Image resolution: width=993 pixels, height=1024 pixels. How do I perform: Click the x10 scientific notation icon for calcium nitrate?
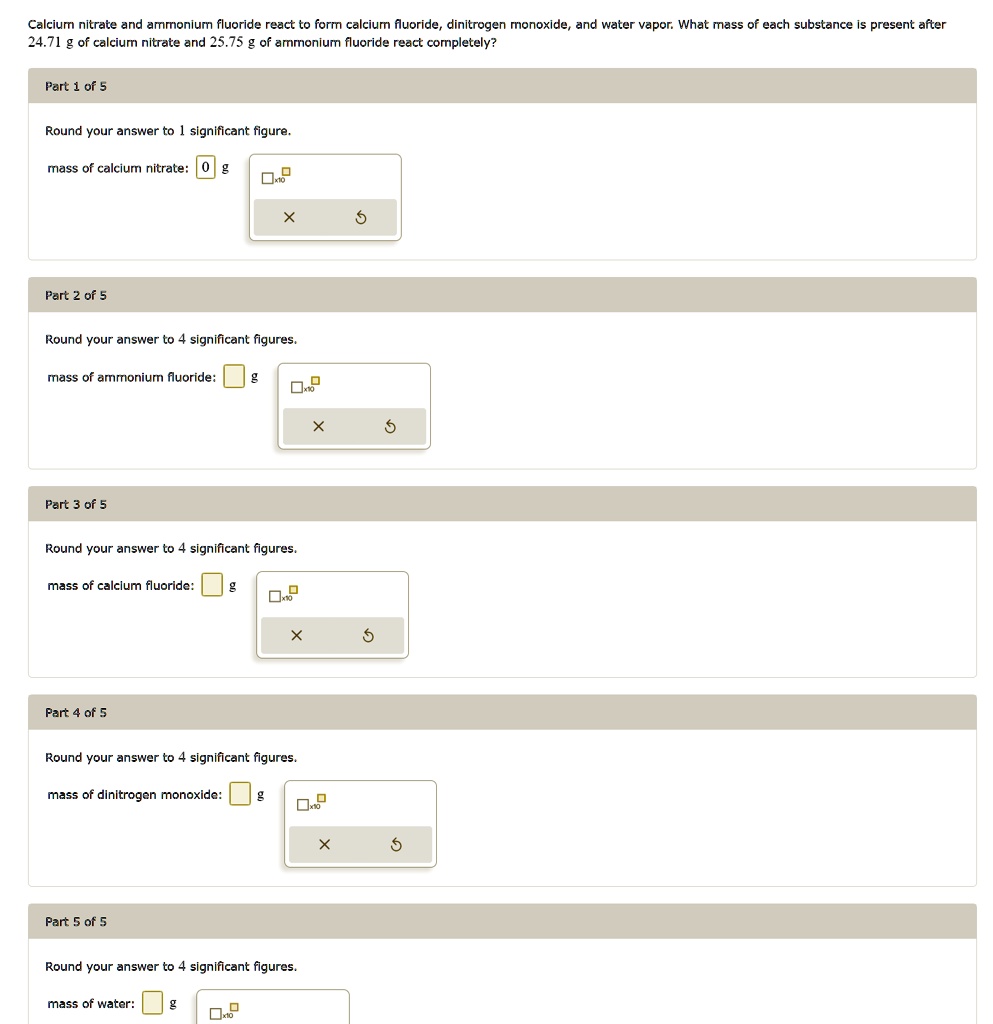(275, 177)
